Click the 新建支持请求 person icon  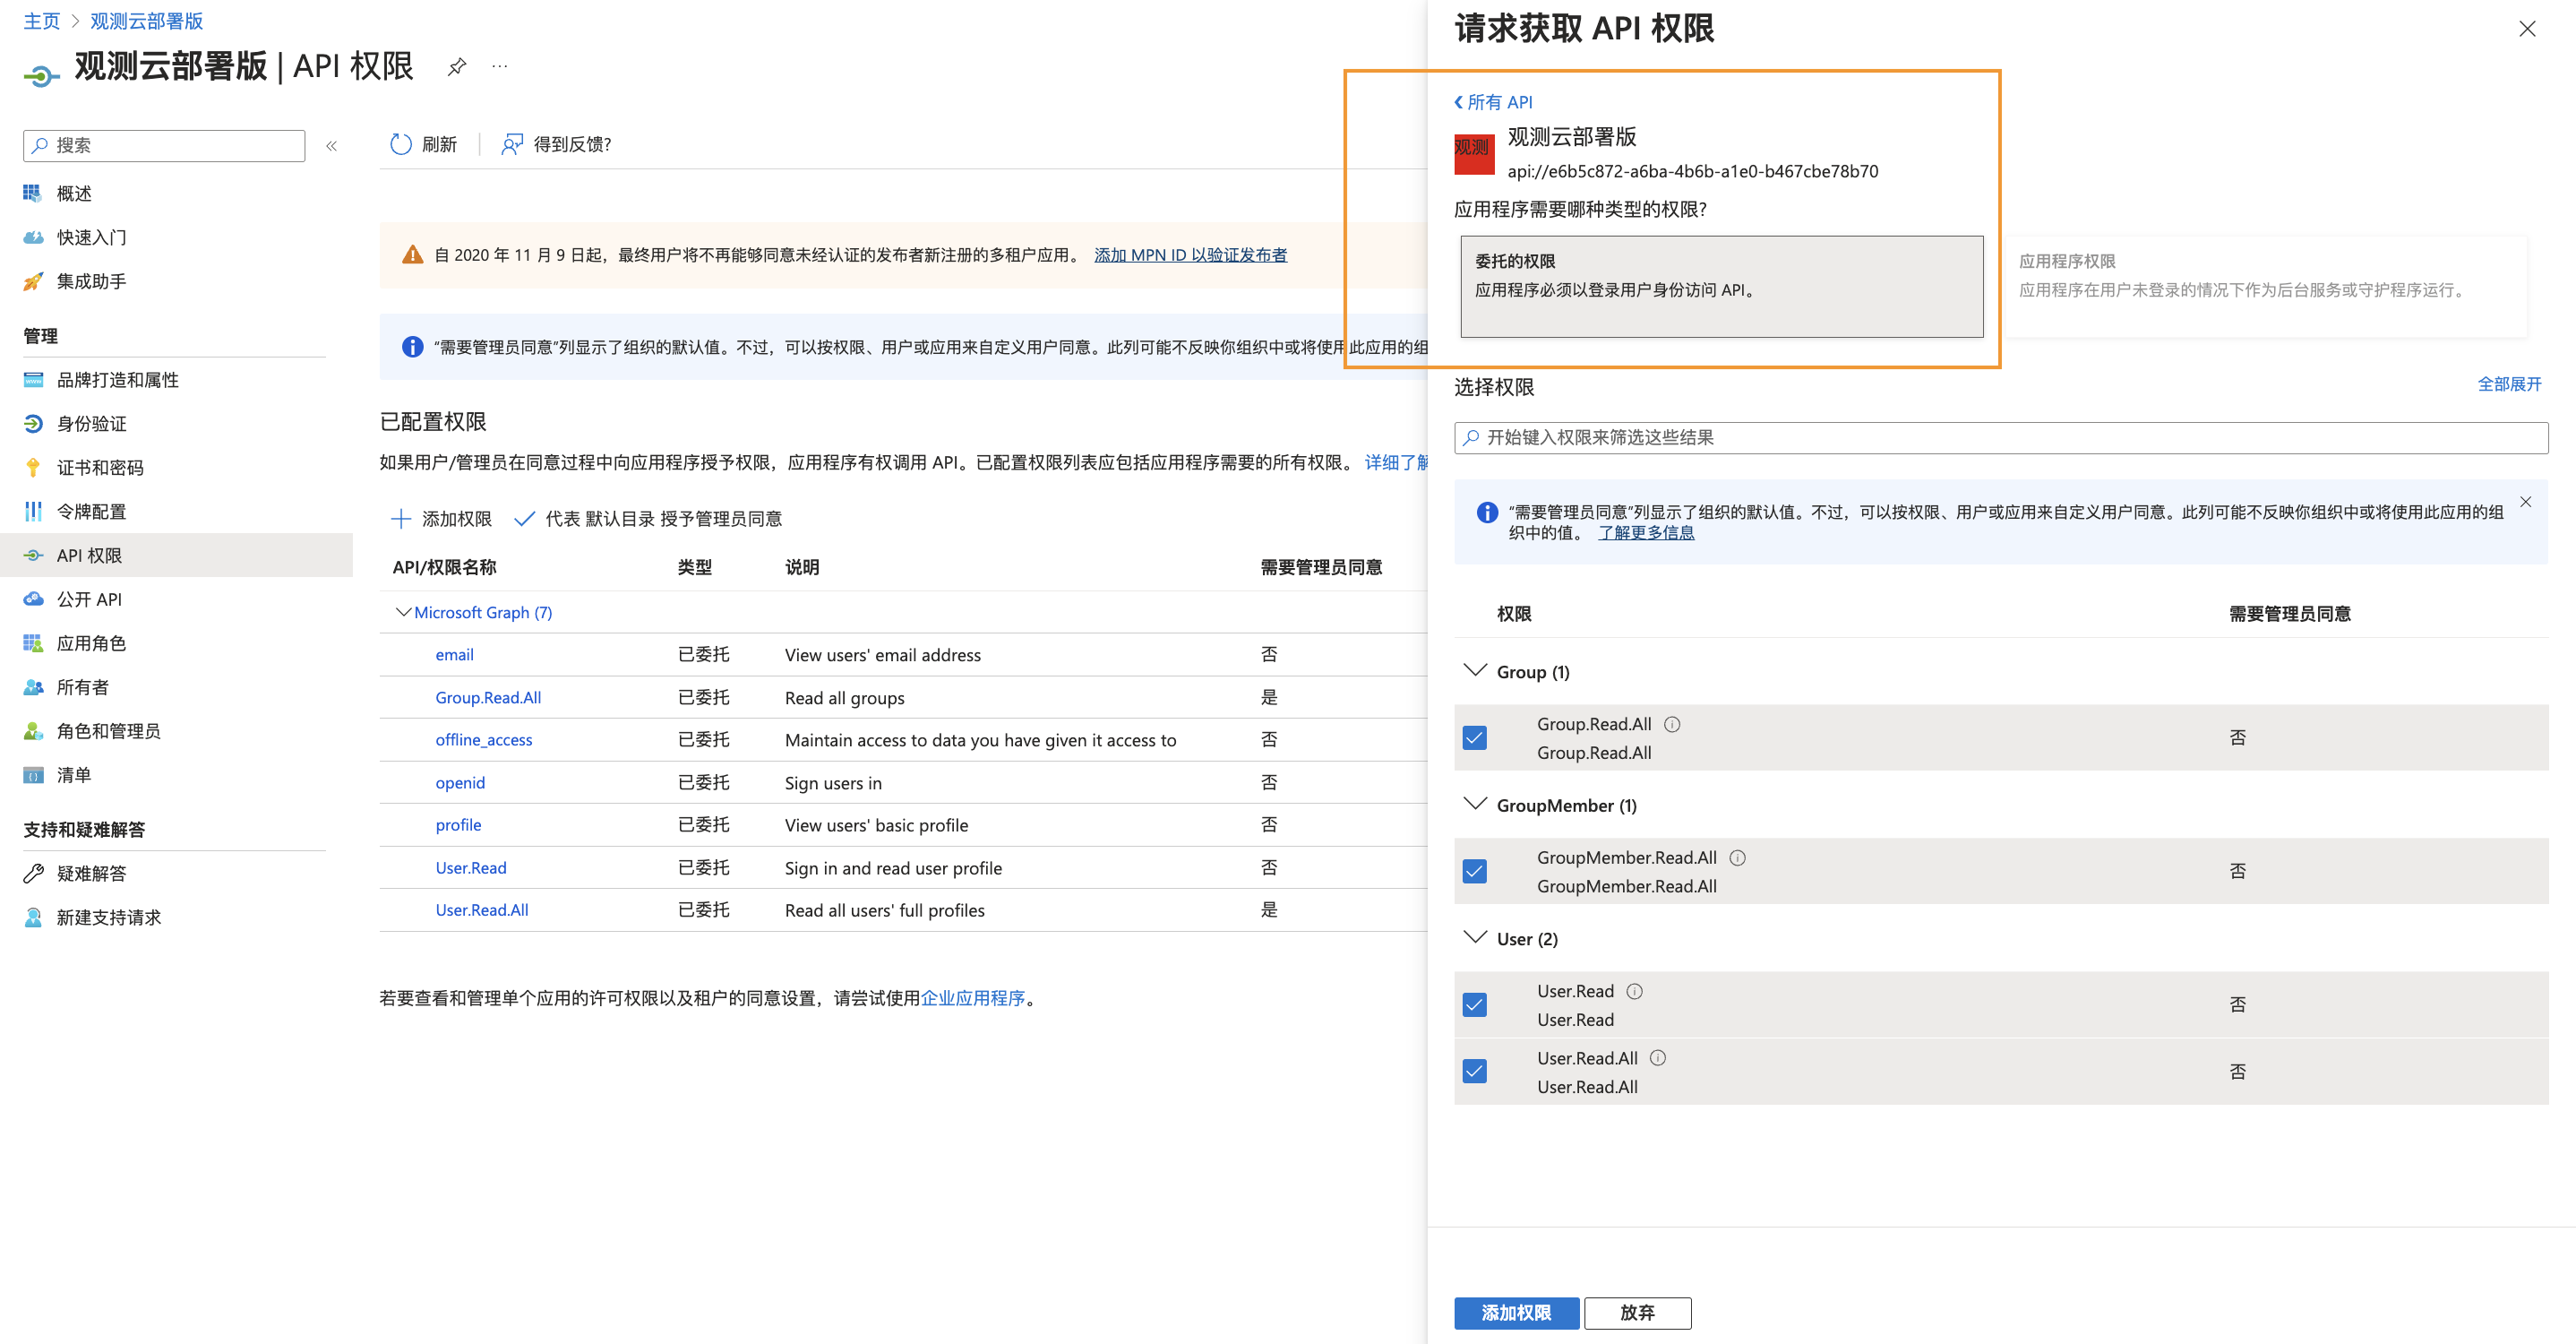pos(33,918)
